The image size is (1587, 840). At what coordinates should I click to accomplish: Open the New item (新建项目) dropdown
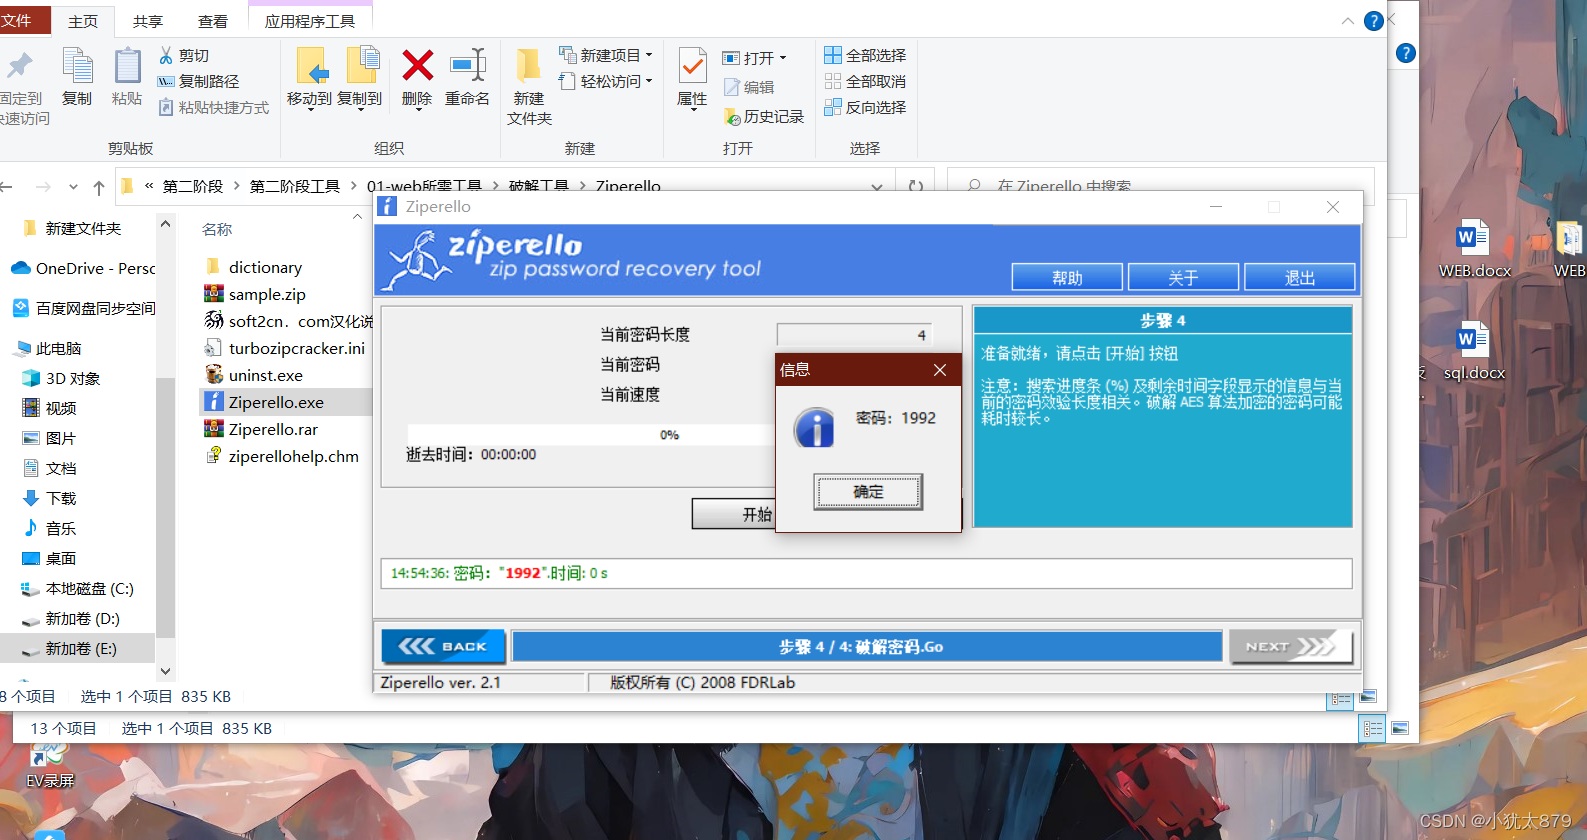click(606, 55)
